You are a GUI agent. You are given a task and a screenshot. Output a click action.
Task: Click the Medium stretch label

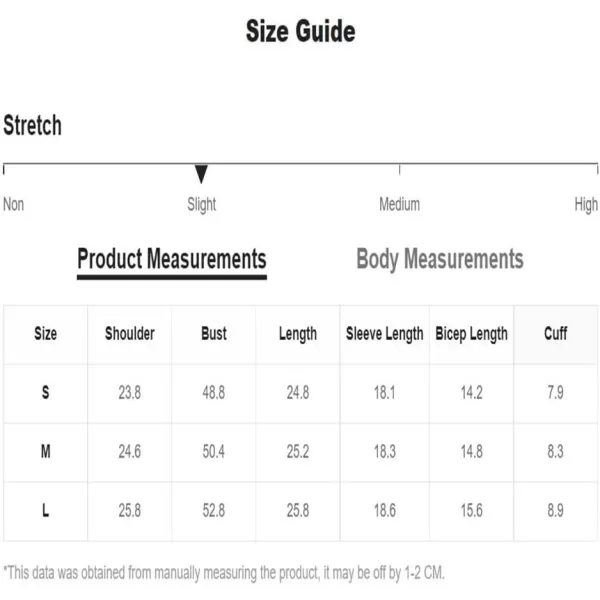(x=399, y=204)
